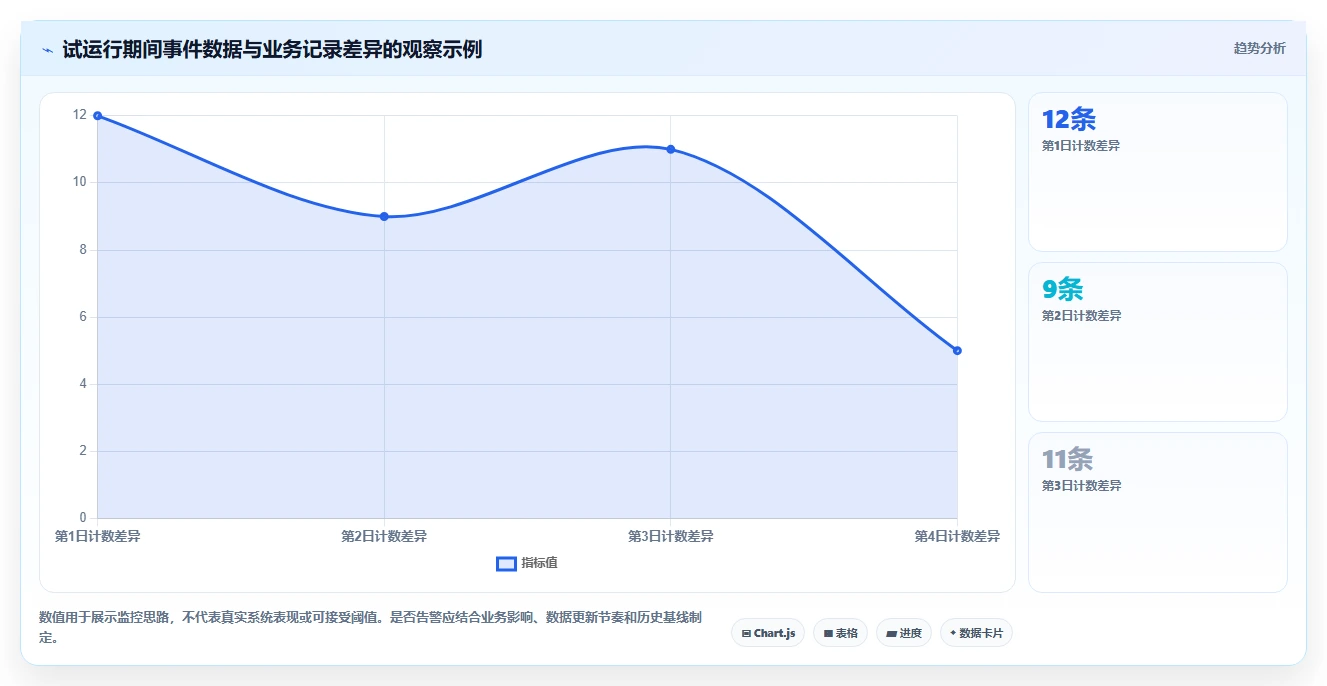This screenshot has height=686, width=1327.
Task: Click the y-axis value 2
Action: 83,451
